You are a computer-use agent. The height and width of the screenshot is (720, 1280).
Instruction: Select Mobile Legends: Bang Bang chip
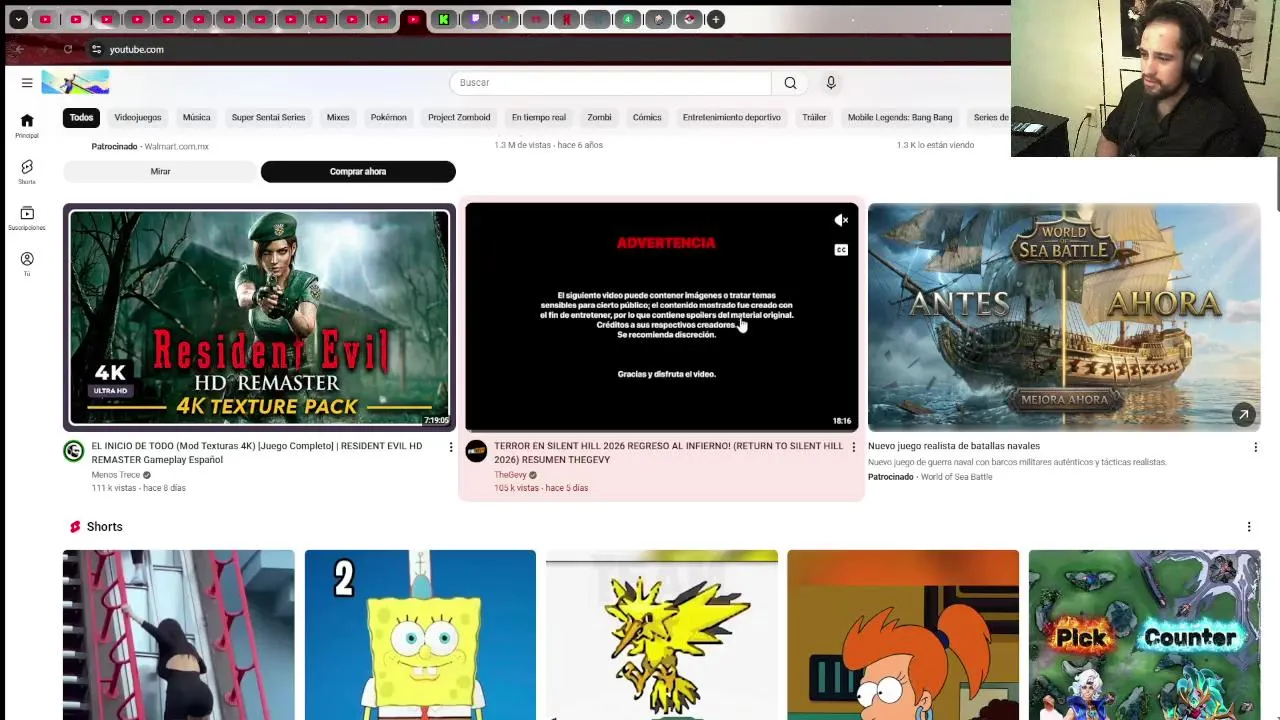(900, 118)
